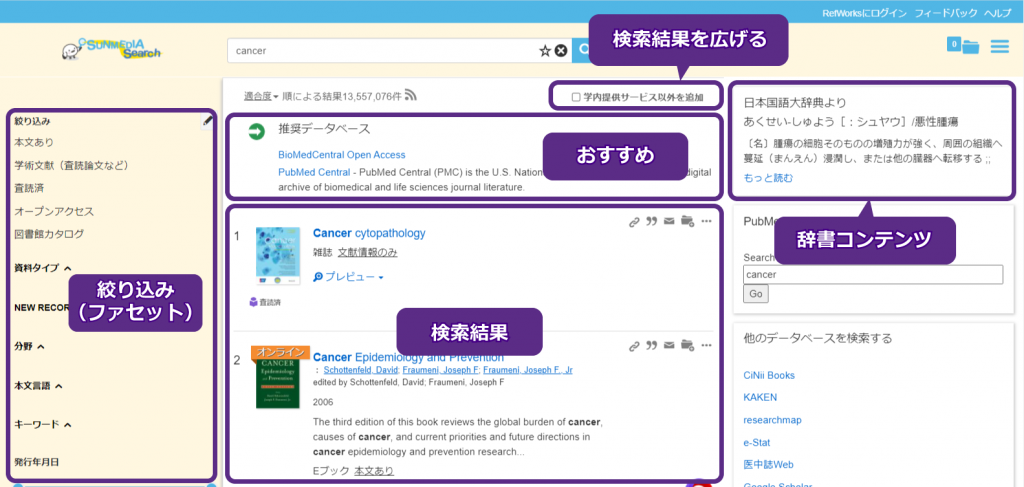Click the green arrow recommended database icon
1024x487 pixels.
256,133
